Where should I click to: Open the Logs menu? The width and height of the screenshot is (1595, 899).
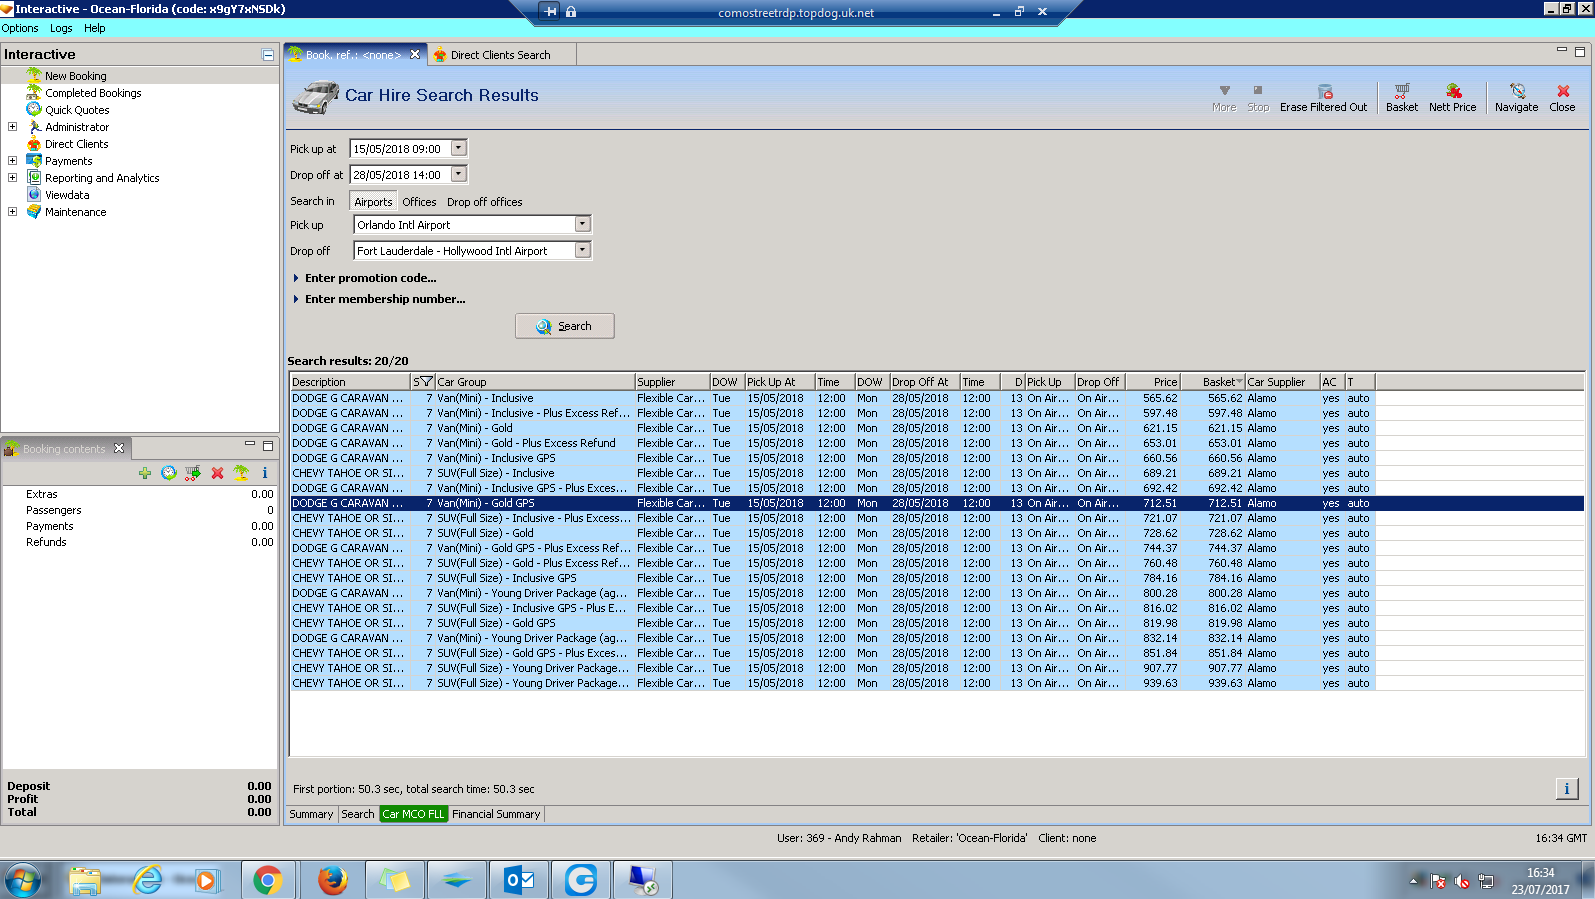pos(61,28)
